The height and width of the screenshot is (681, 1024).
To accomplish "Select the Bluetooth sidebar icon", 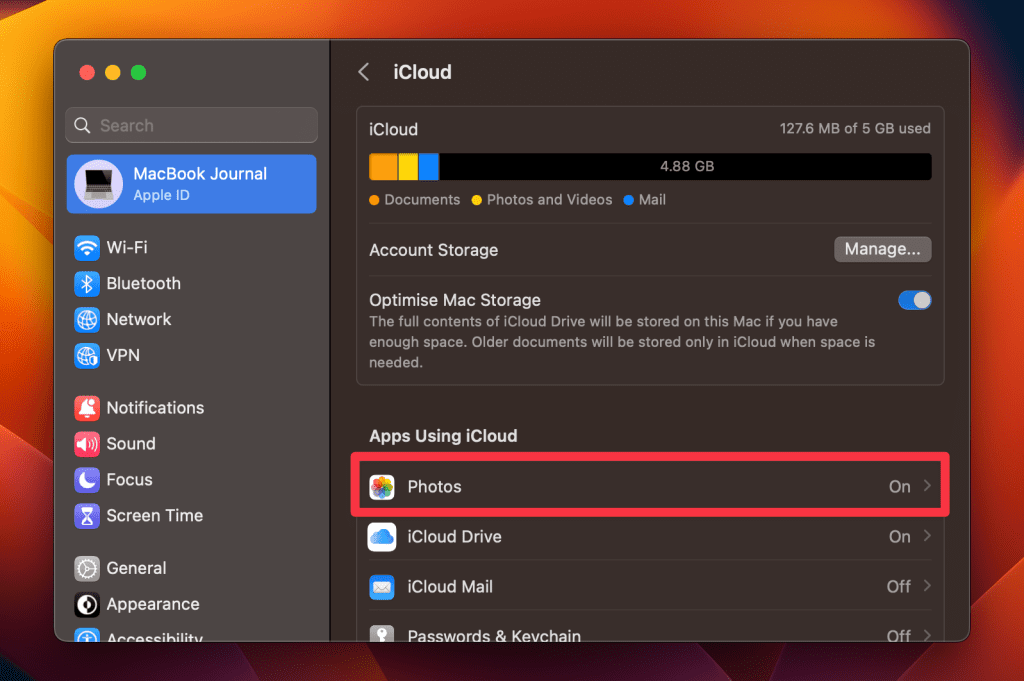I will coord(88,284).
